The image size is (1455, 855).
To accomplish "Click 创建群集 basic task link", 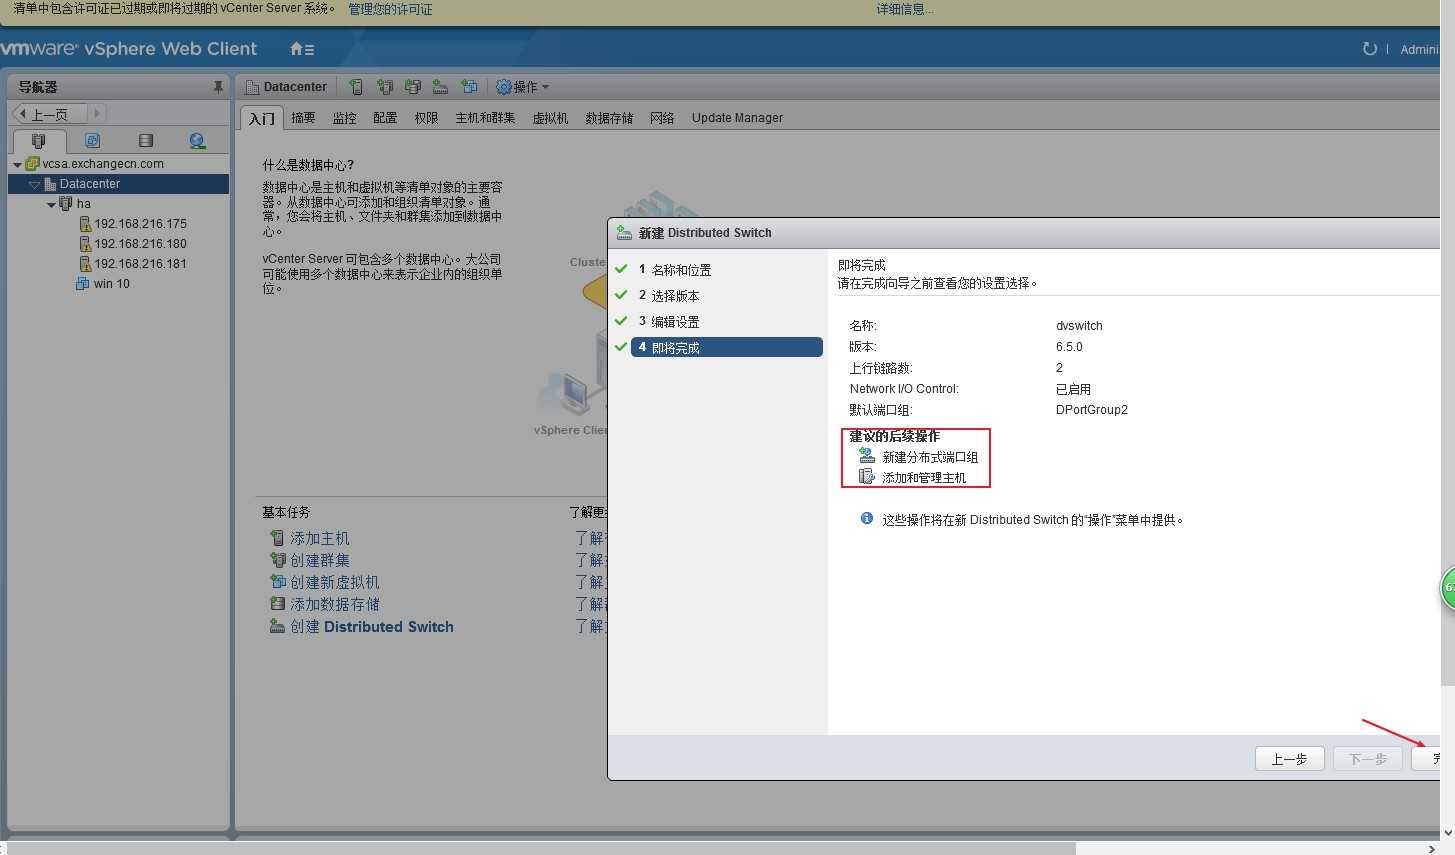I will coord(320,560).
